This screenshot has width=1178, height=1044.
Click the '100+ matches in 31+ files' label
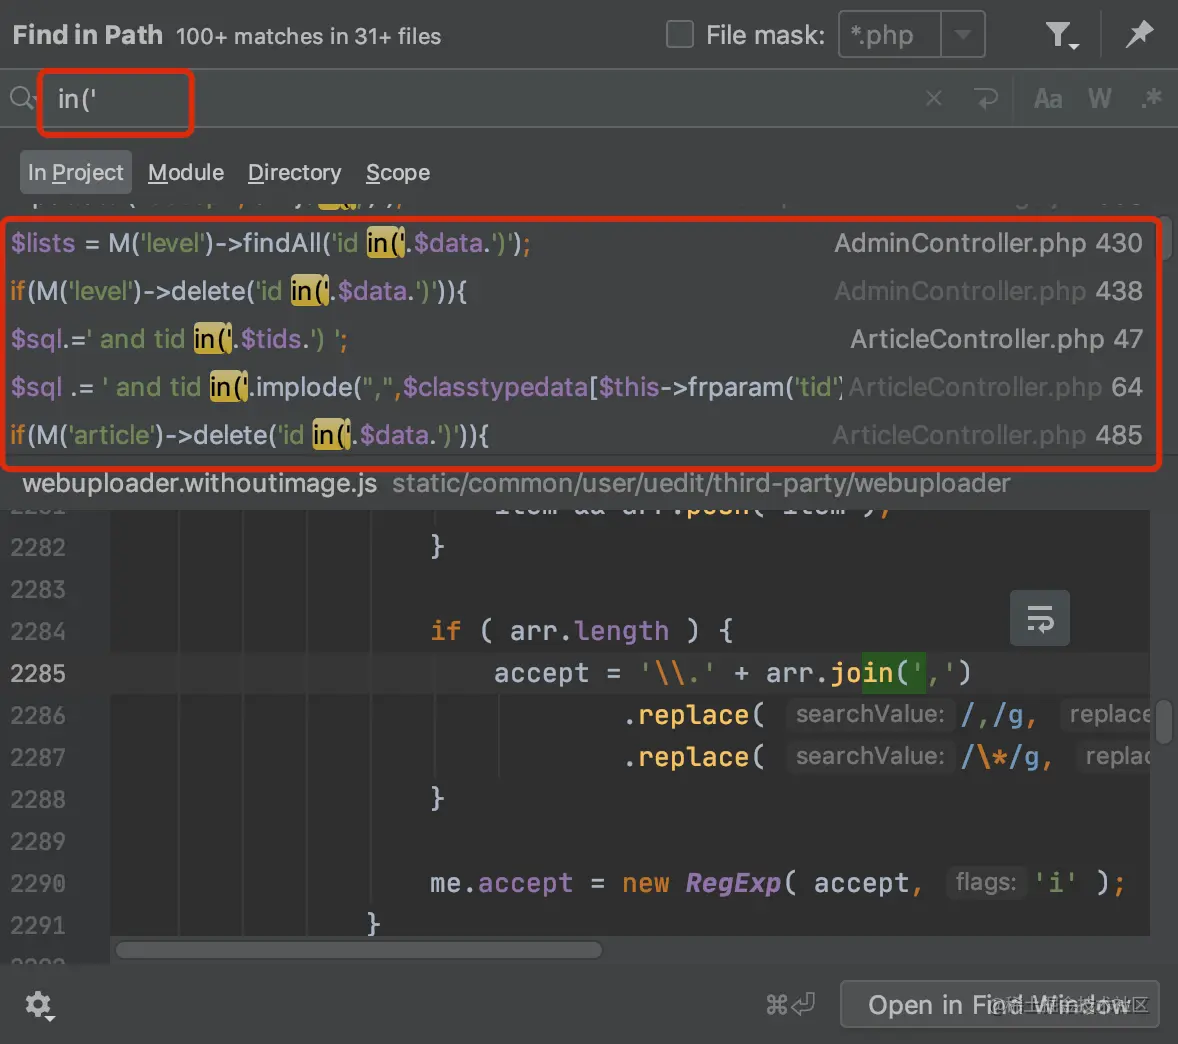click(308, 36)
